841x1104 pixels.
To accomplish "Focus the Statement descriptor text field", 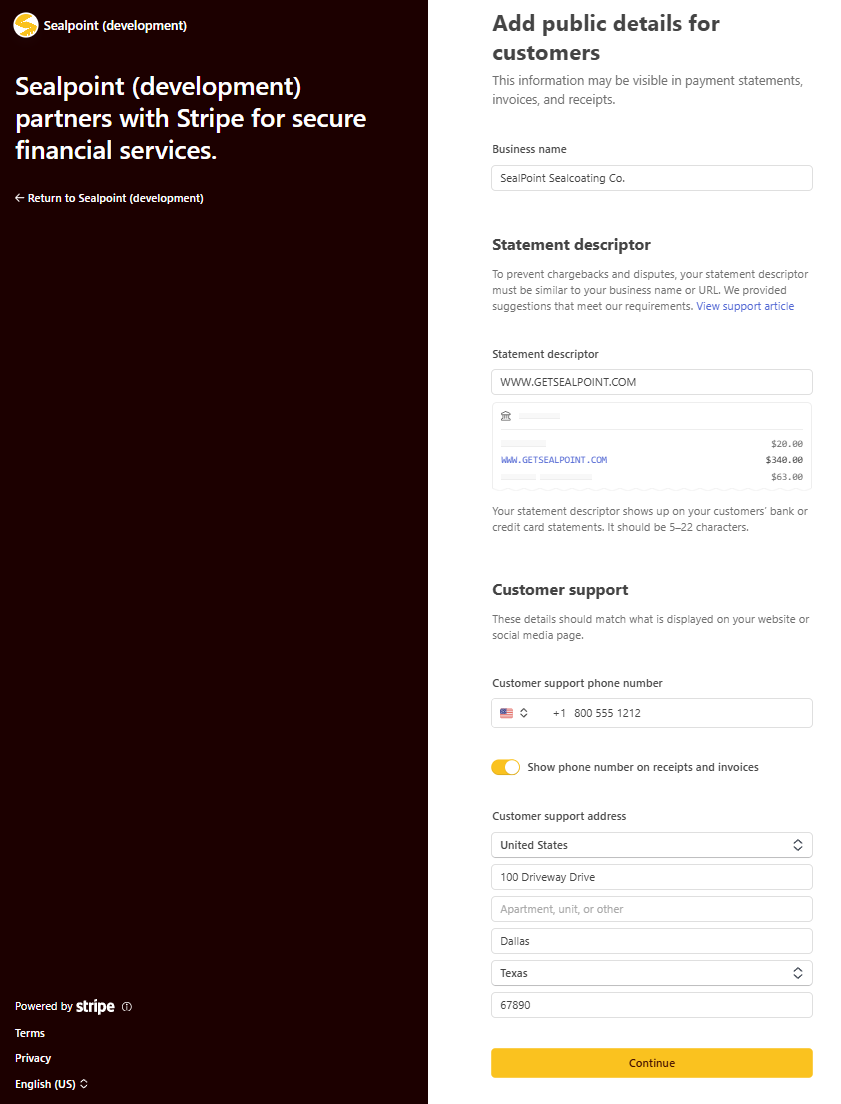I will pyautogui.click(x=652, y=382).
